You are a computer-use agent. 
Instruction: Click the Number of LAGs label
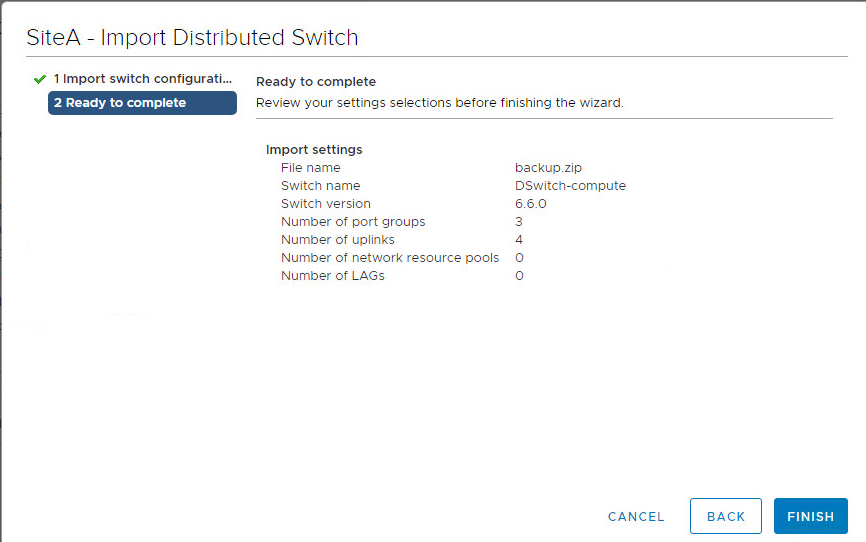[332, 276]
